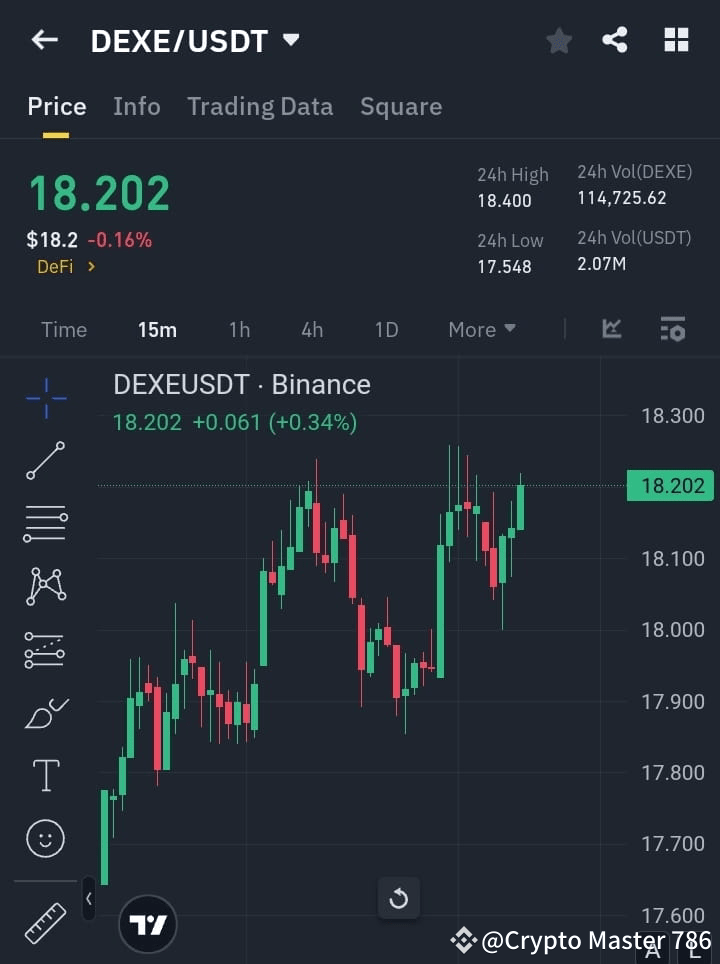Tap the share icon
This screenshot has height=964, width=720.
tap(615, 40)
